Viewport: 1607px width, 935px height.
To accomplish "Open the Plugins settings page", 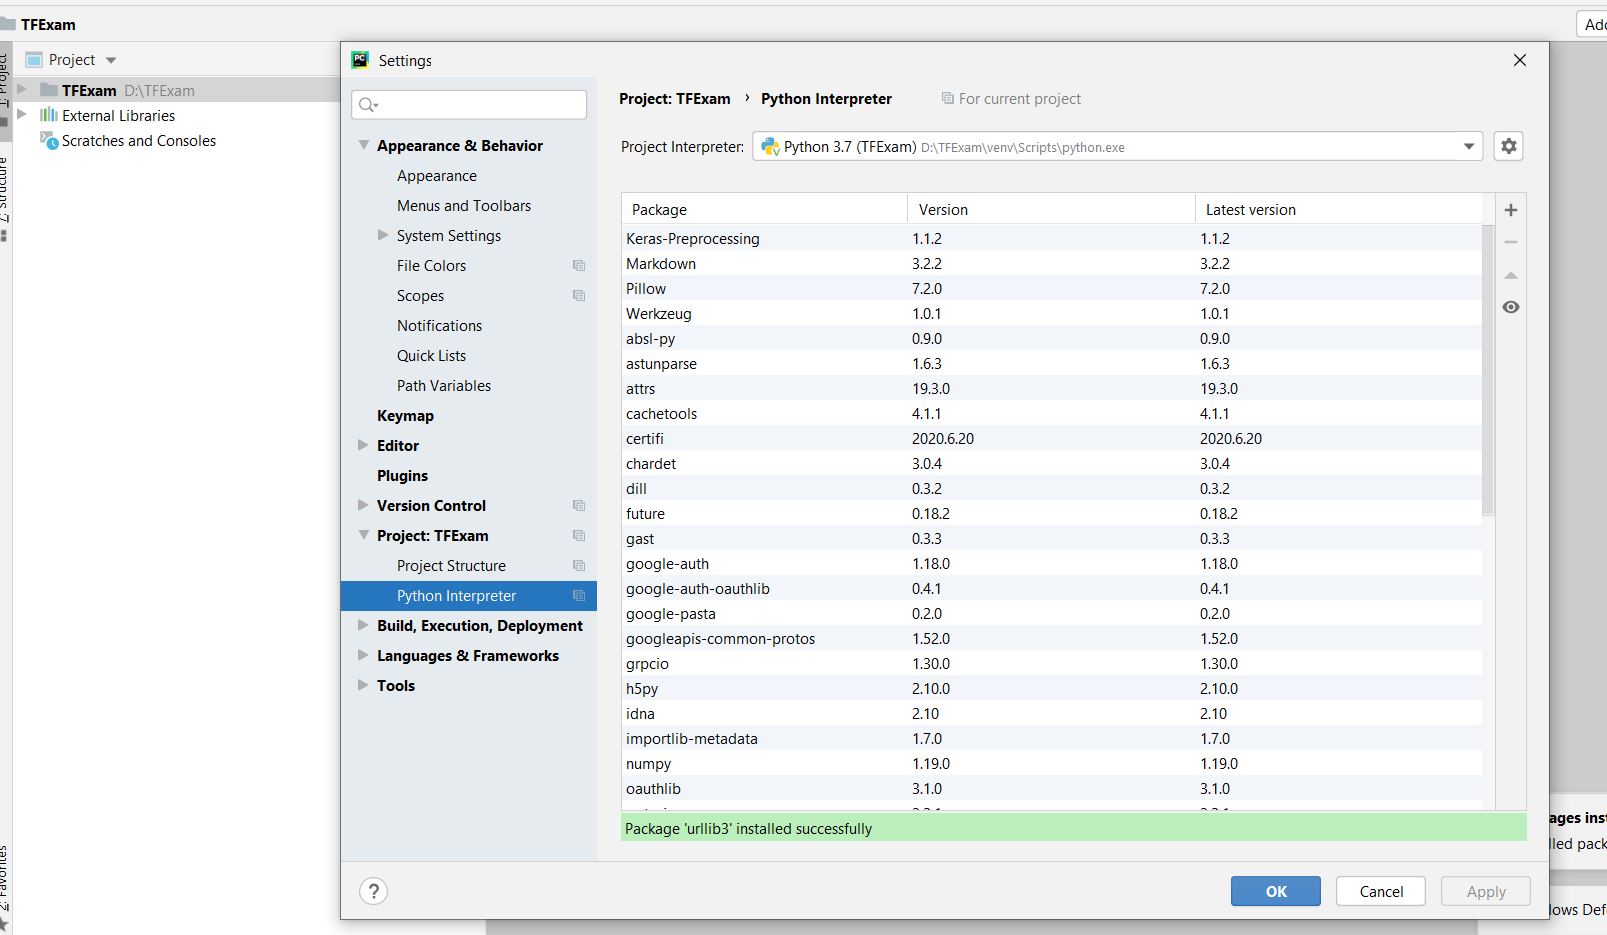I will [x=402, y=475].
